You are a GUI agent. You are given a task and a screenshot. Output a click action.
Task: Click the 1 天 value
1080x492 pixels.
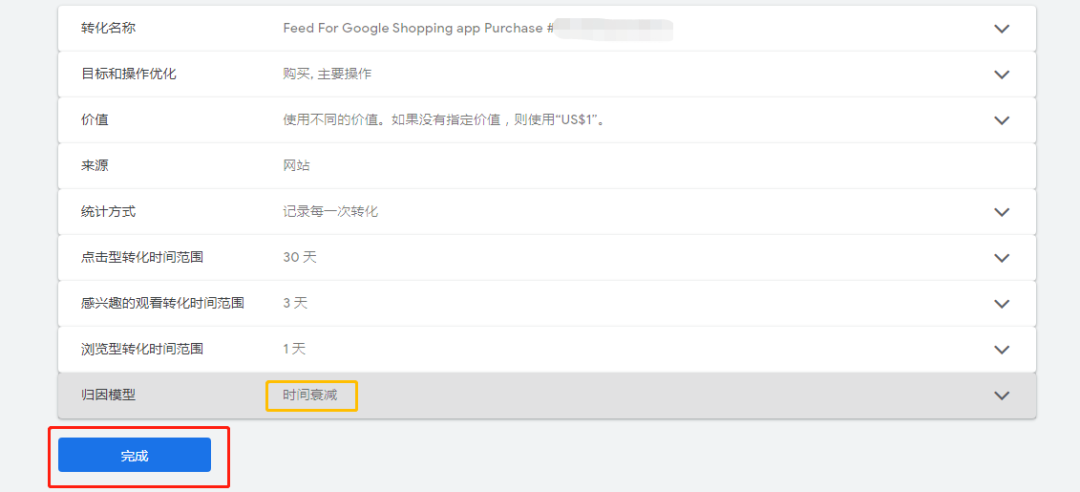point(294,349)
